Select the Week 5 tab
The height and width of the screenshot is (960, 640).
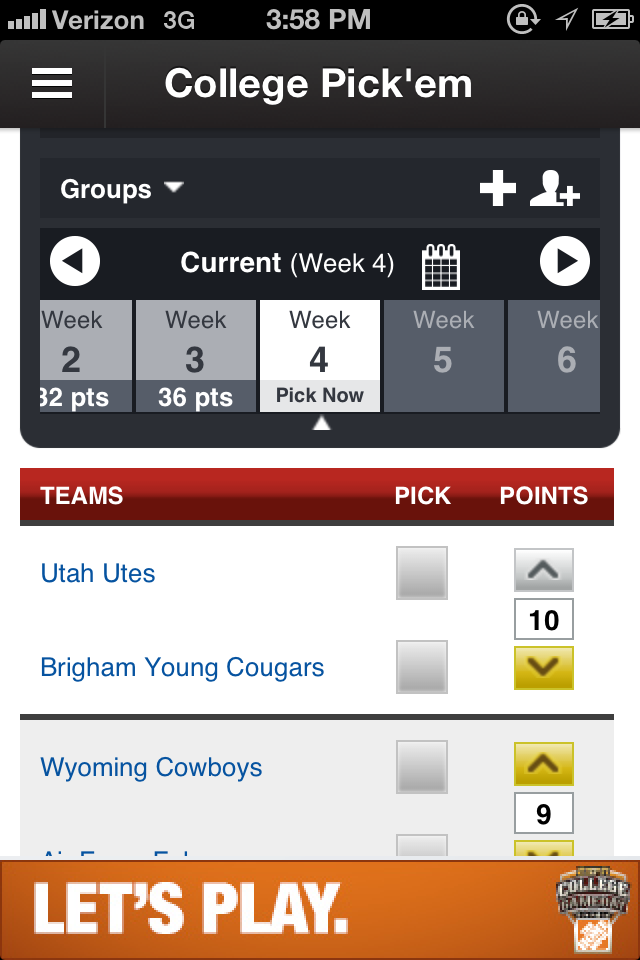(x=443, y=356)
